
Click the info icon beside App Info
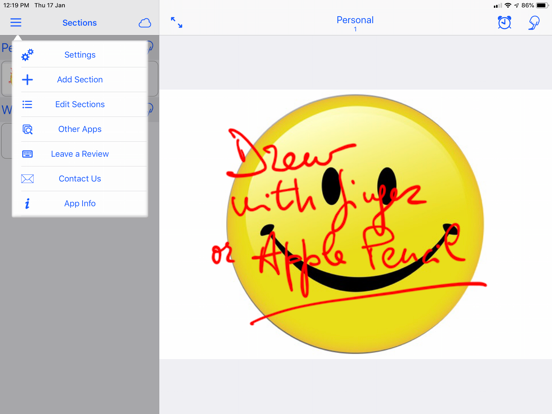(x=27, y=203)
